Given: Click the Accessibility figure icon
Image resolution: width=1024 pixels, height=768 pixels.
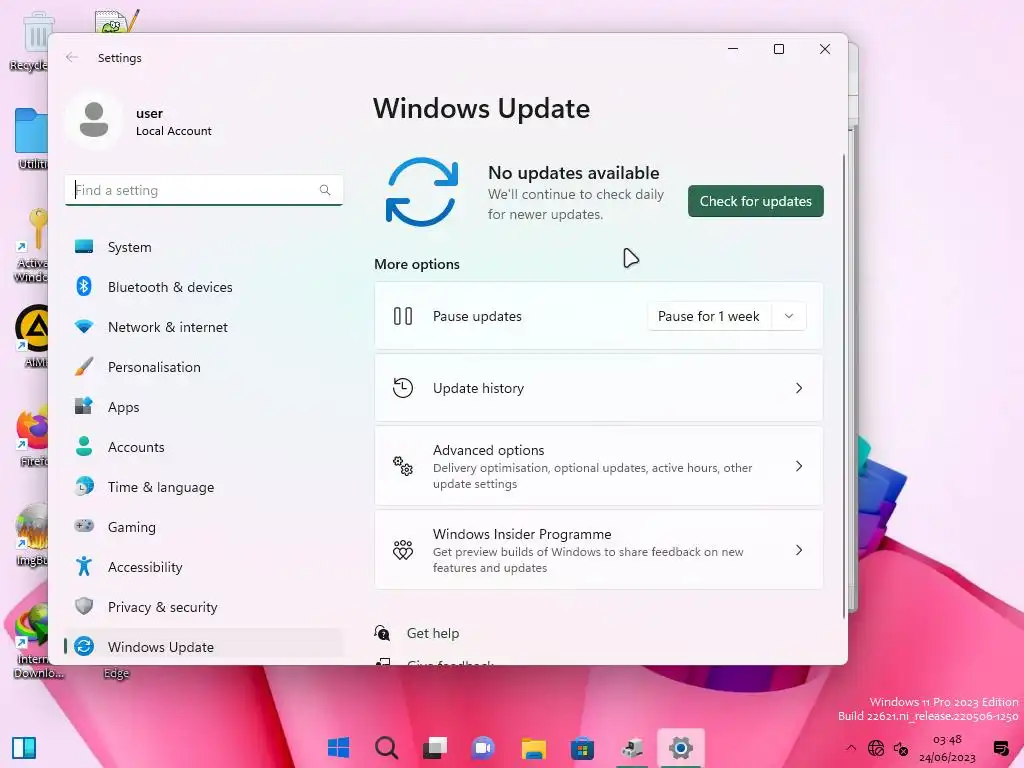Looking at the screenshot, I should [84, 566].
